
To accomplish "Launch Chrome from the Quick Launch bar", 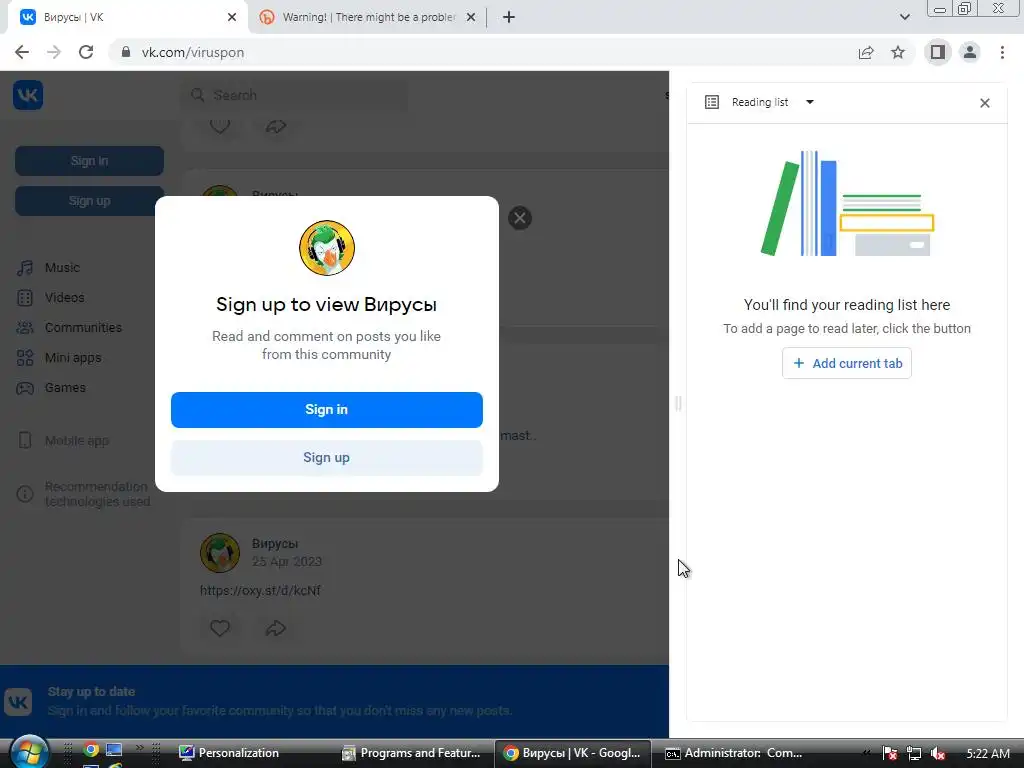I will click(x=91, y=750).
